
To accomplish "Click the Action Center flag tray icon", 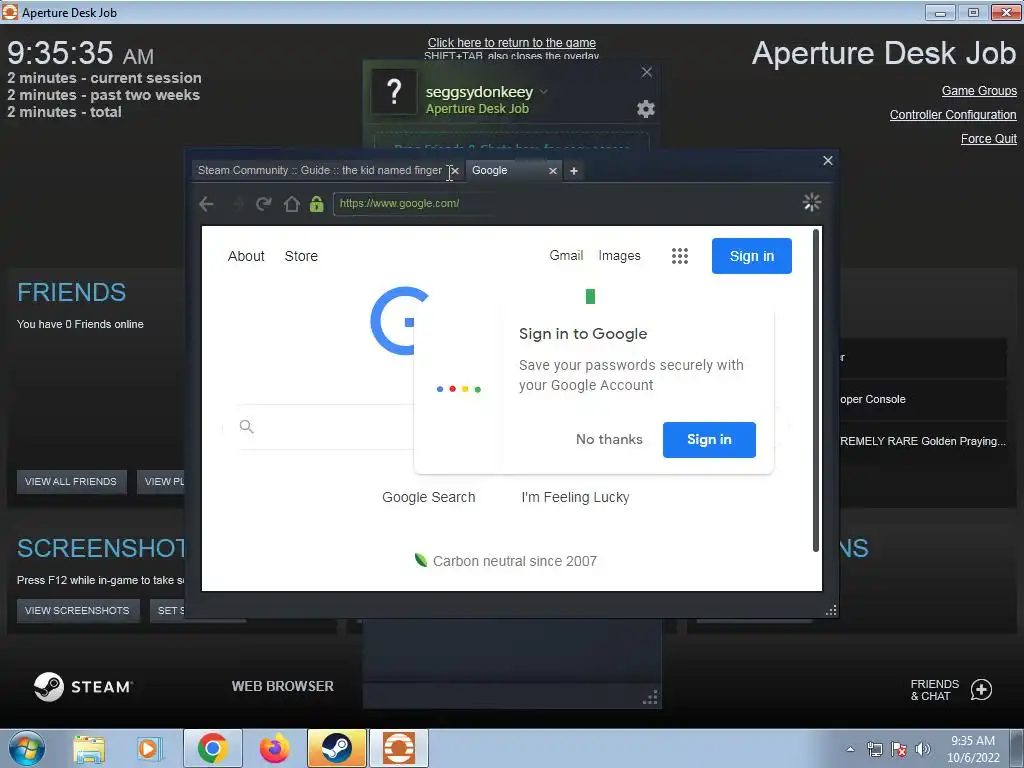I will 899,749.
